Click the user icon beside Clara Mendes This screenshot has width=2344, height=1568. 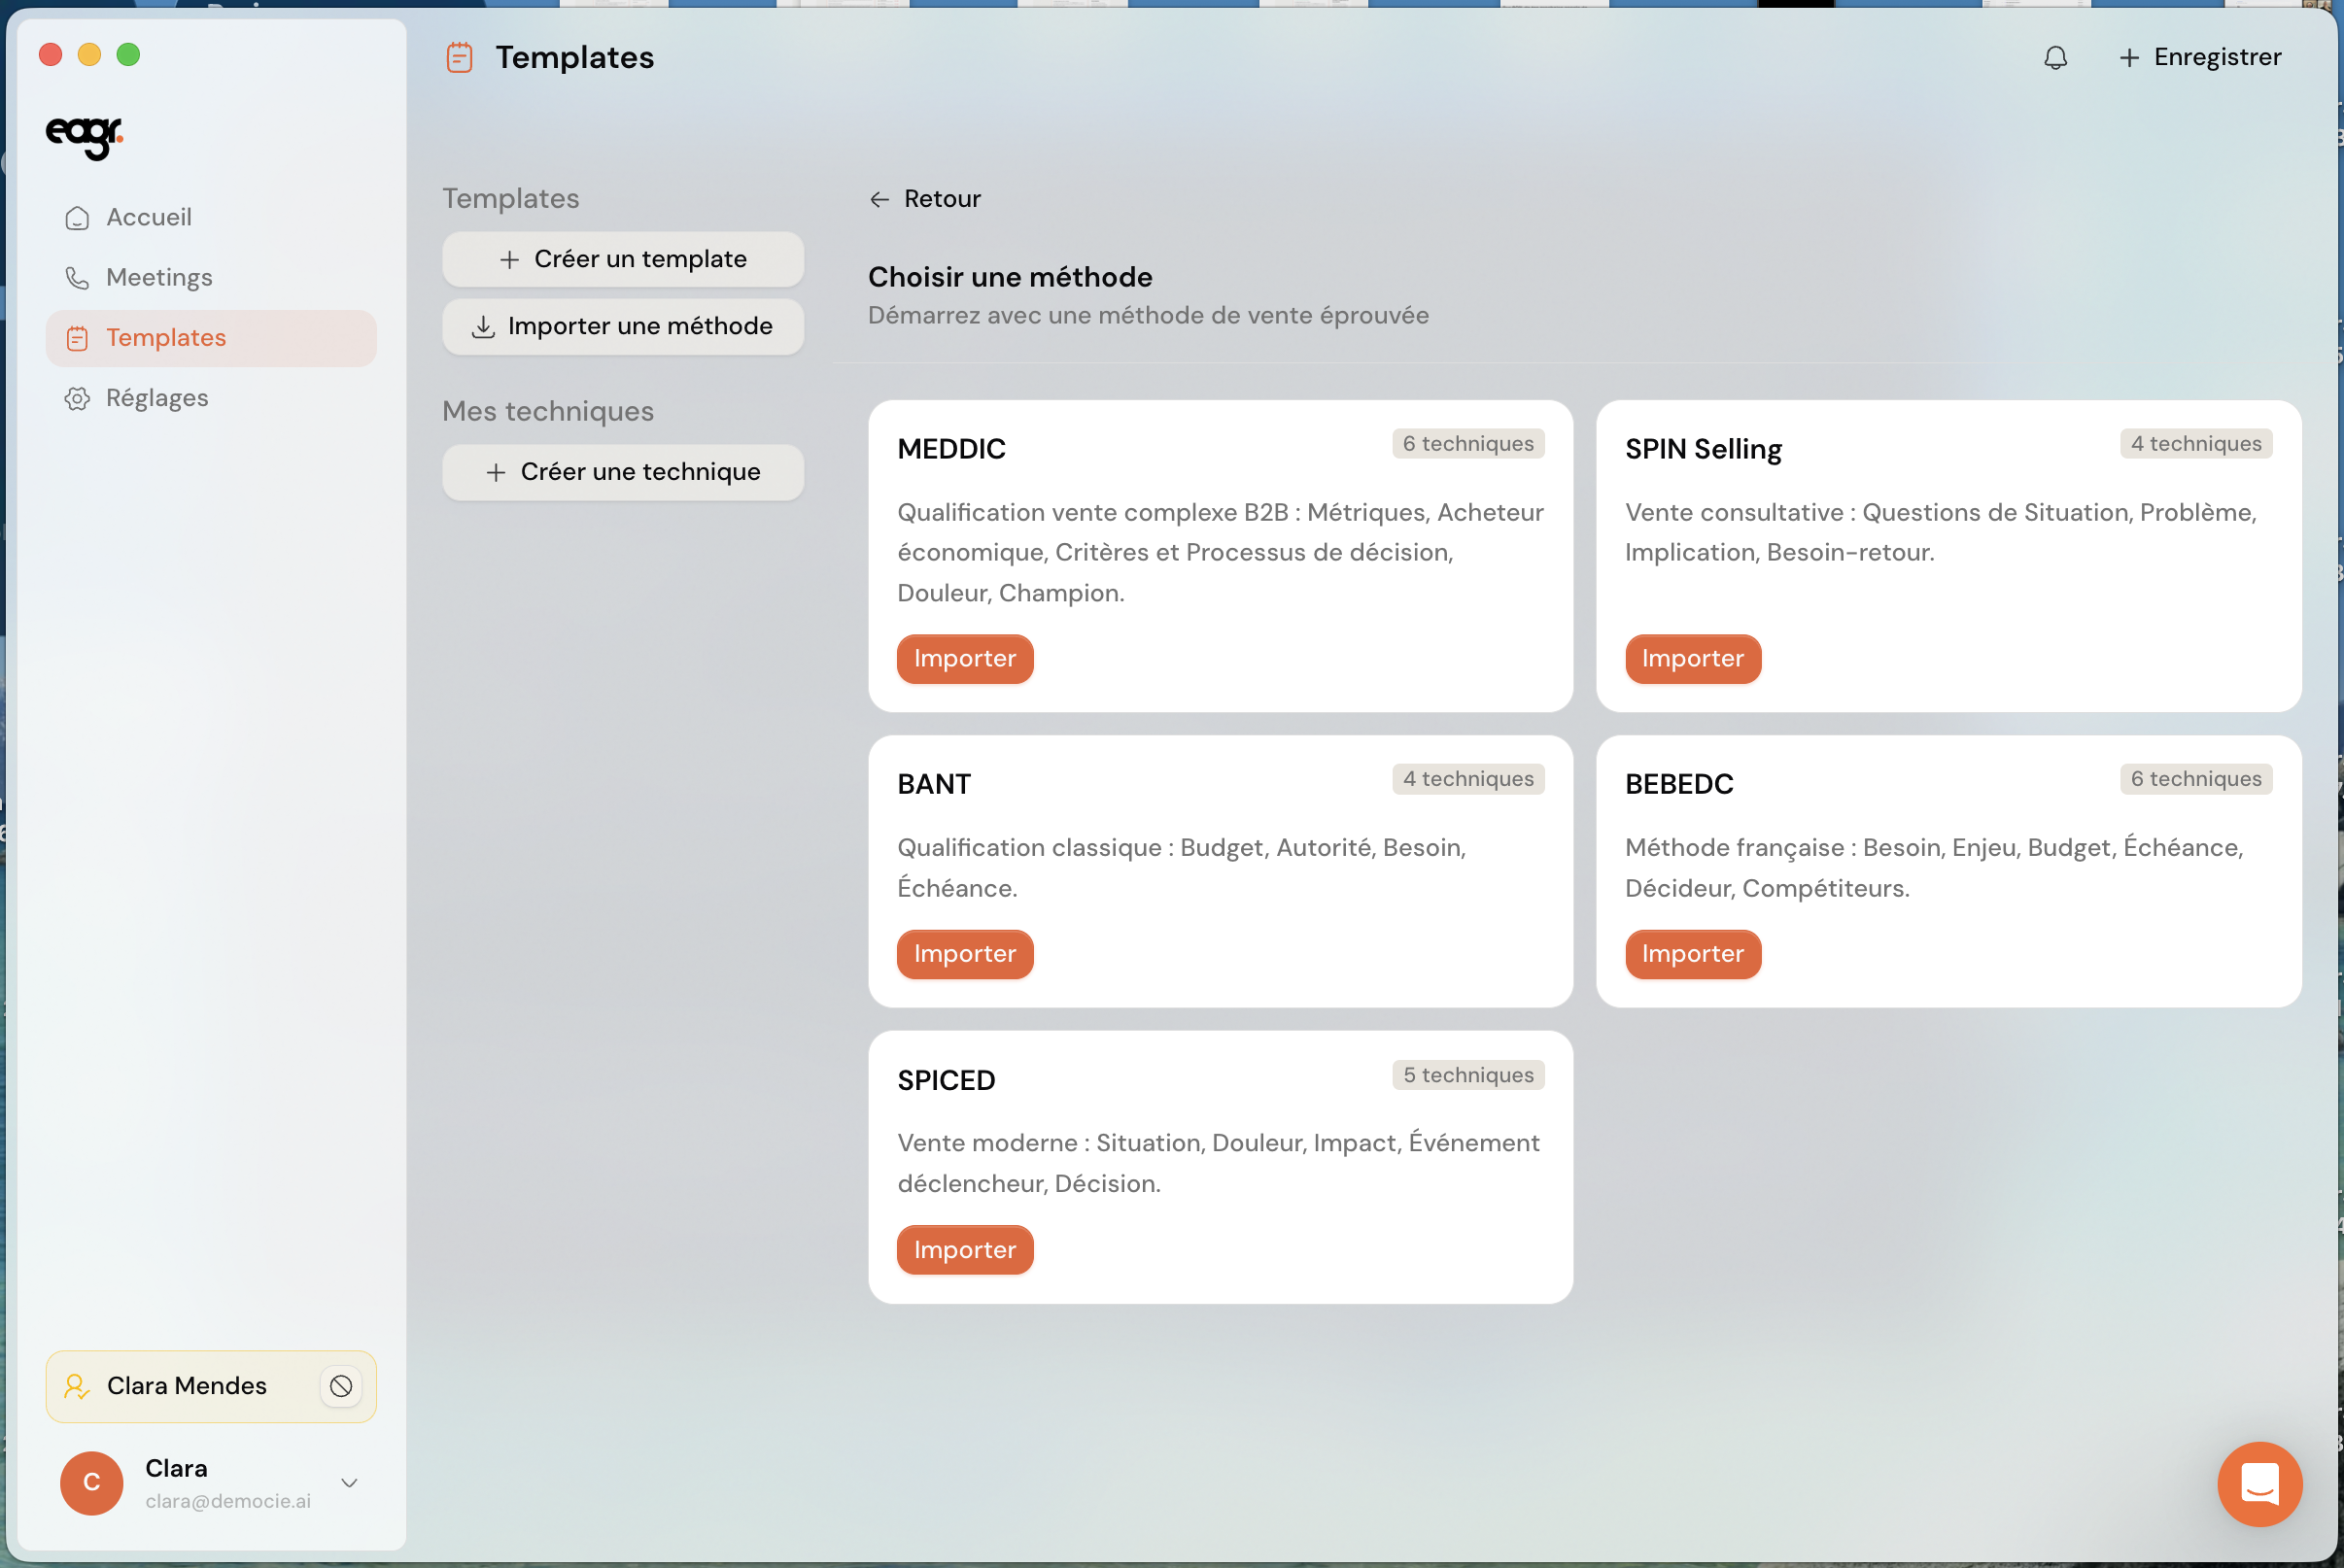click(77, 1386)
